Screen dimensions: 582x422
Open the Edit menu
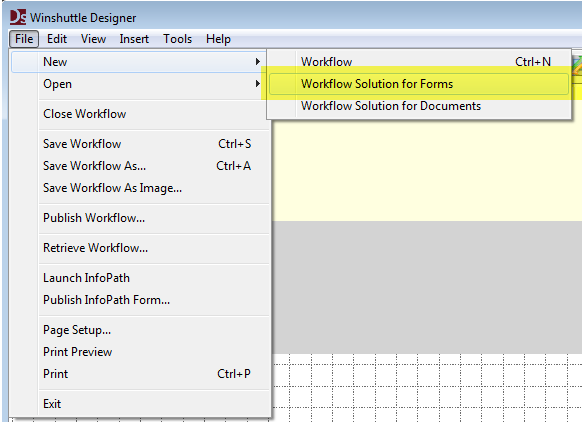pos(57,39)
